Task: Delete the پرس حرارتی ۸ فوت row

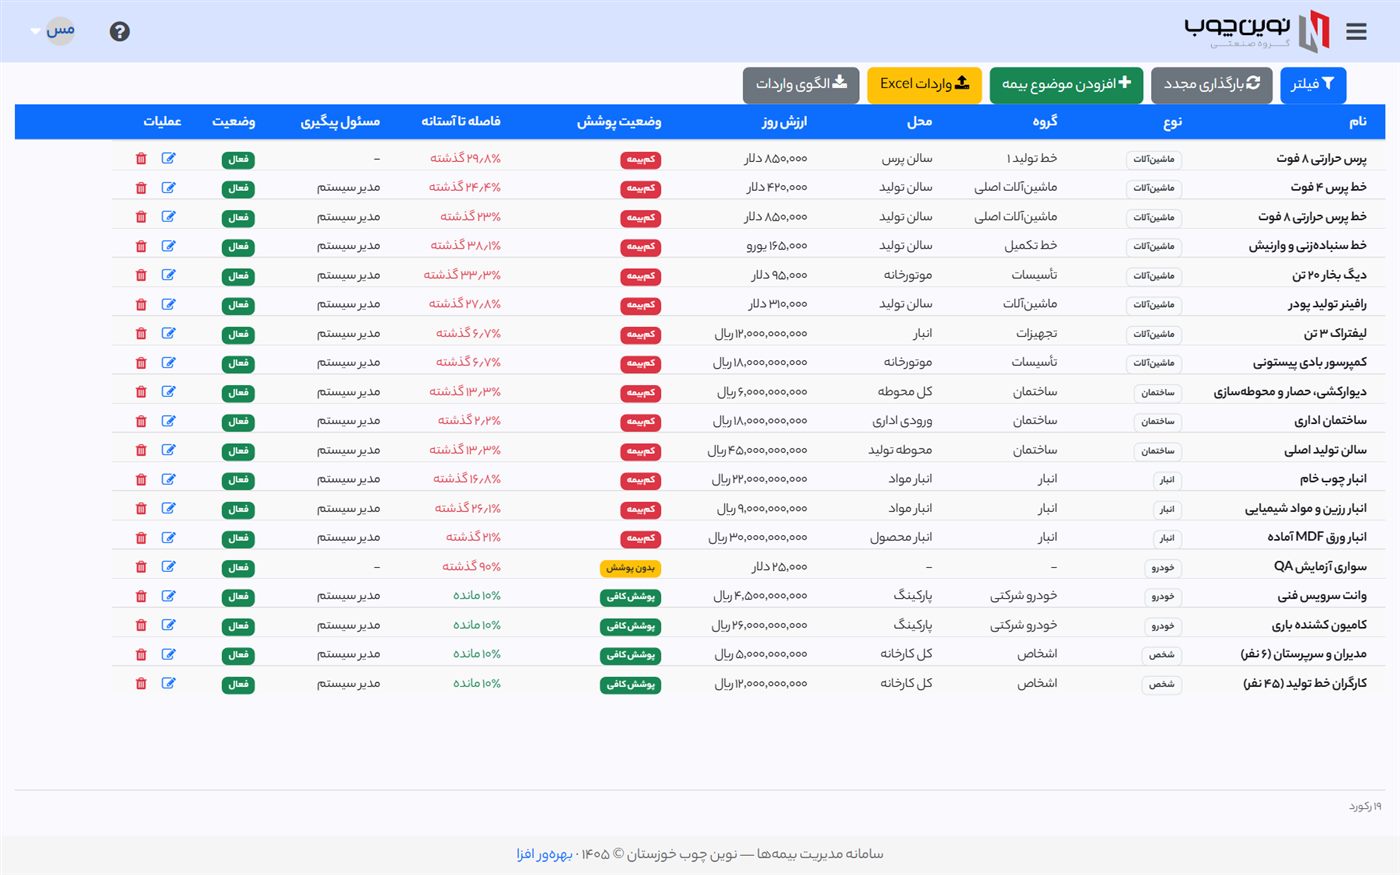Action: click(141, 159)
